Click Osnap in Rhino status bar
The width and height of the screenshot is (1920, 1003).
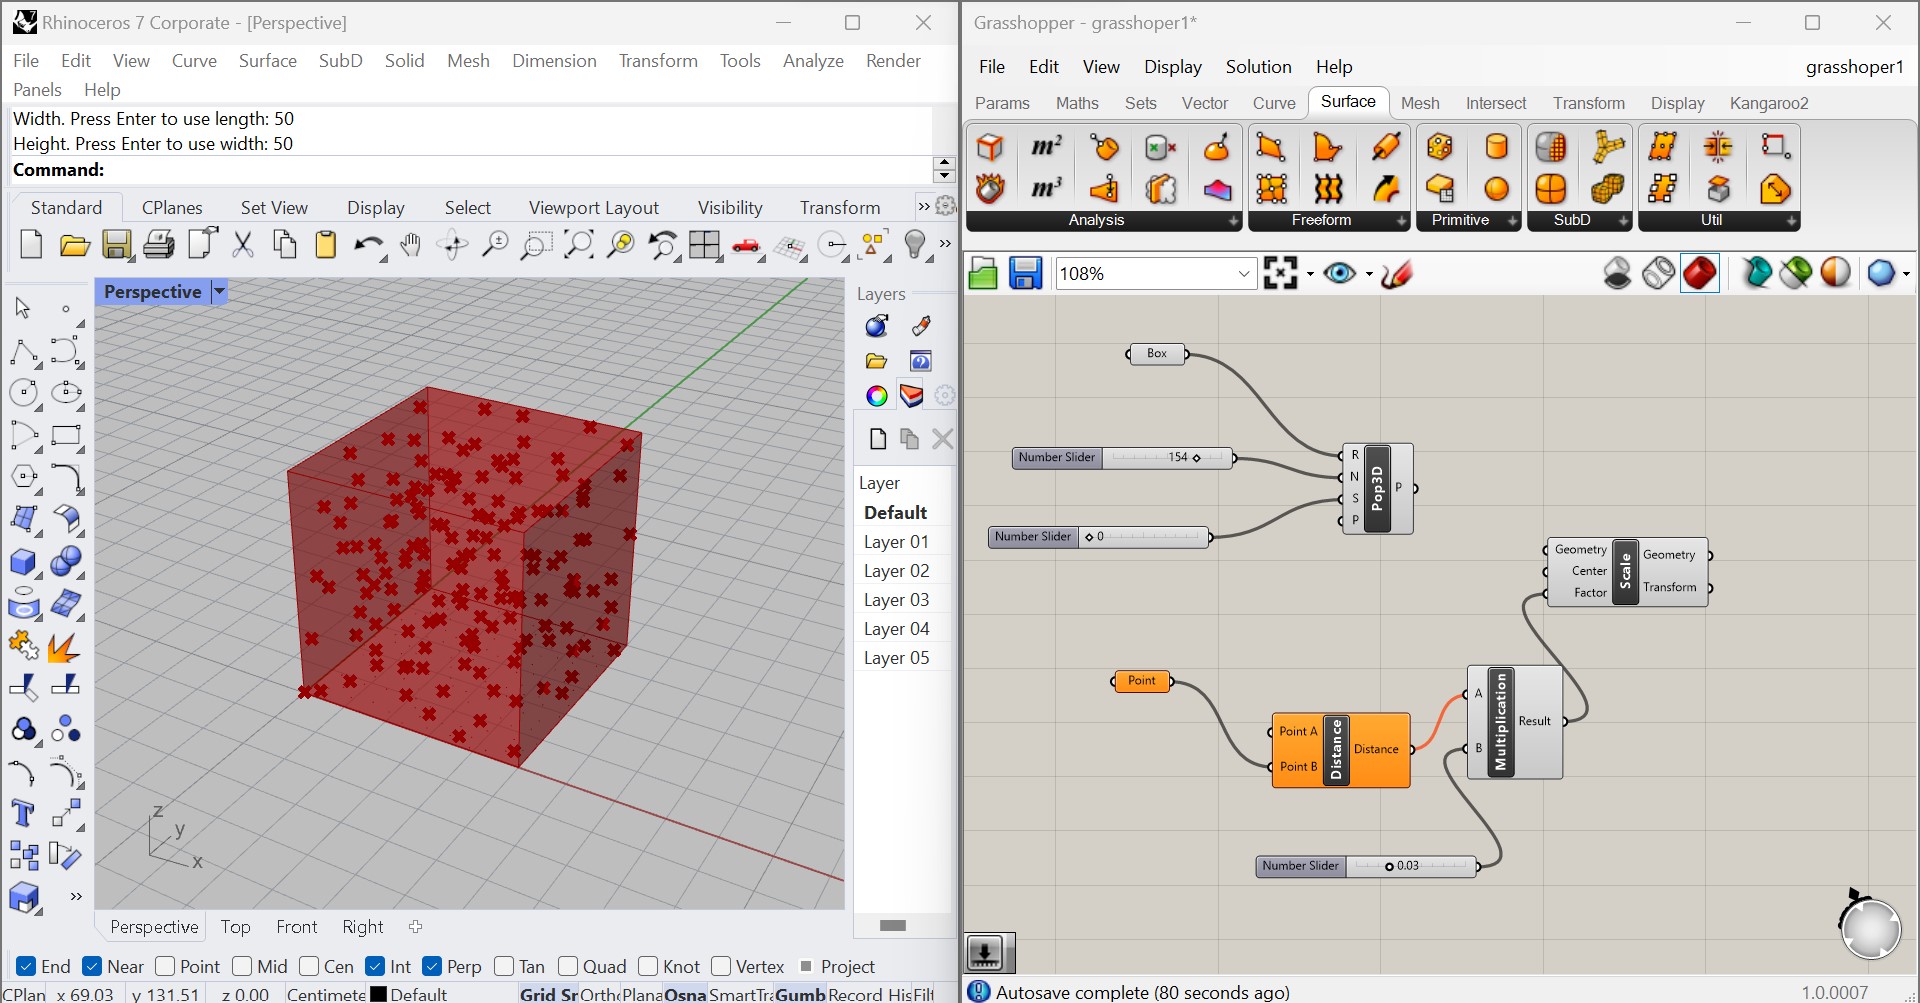point(685,994)
